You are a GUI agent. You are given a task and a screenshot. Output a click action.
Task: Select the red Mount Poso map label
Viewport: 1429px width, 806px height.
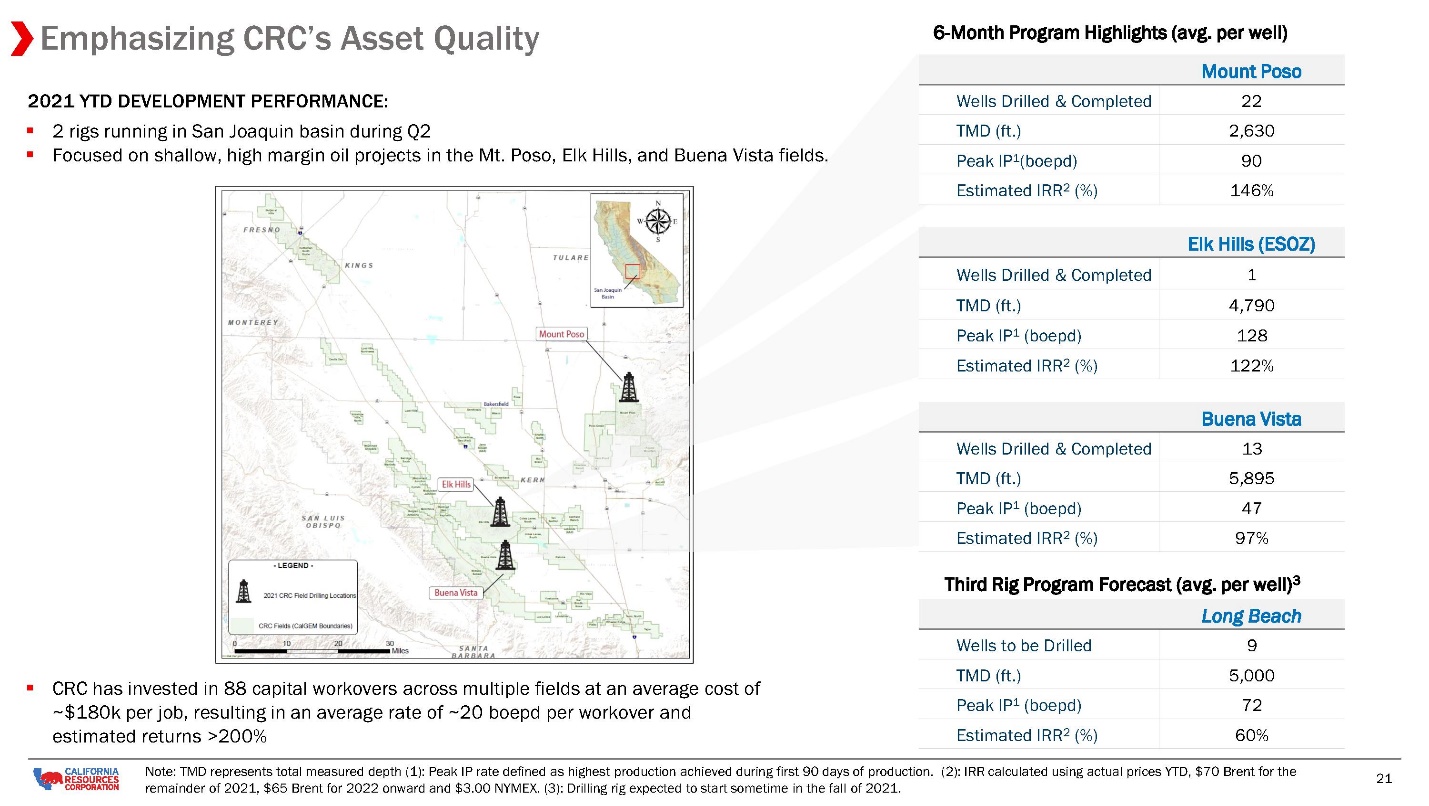pyautogui.click(x=562, y=334)
